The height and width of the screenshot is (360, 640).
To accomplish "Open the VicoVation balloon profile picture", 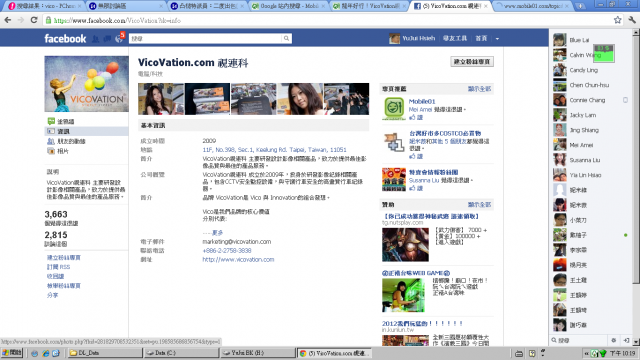I will pyautogui.click(x=86, y=84).
